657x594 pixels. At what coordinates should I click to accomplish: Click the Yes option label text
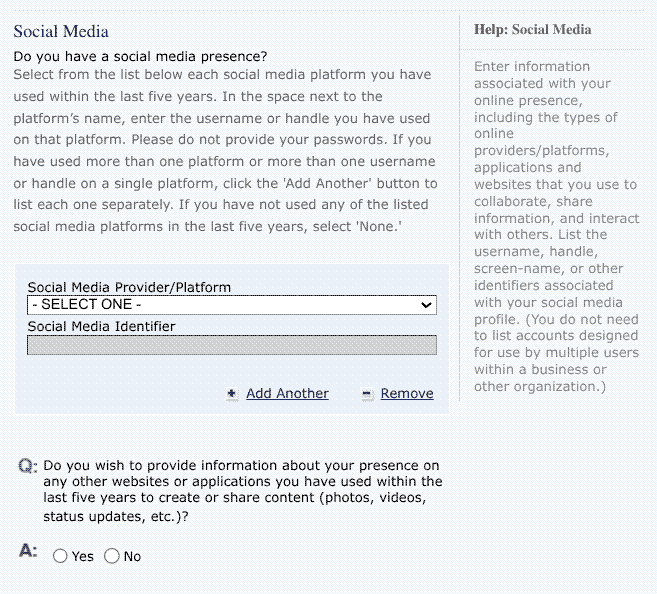coord(83,556)
